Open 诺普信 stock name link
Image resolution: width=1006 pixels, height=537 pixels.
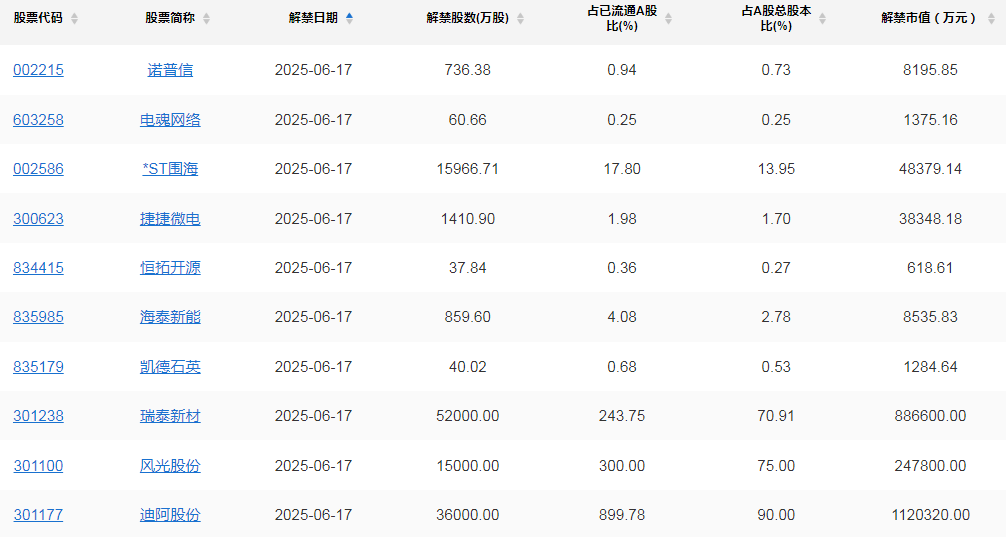170,70
